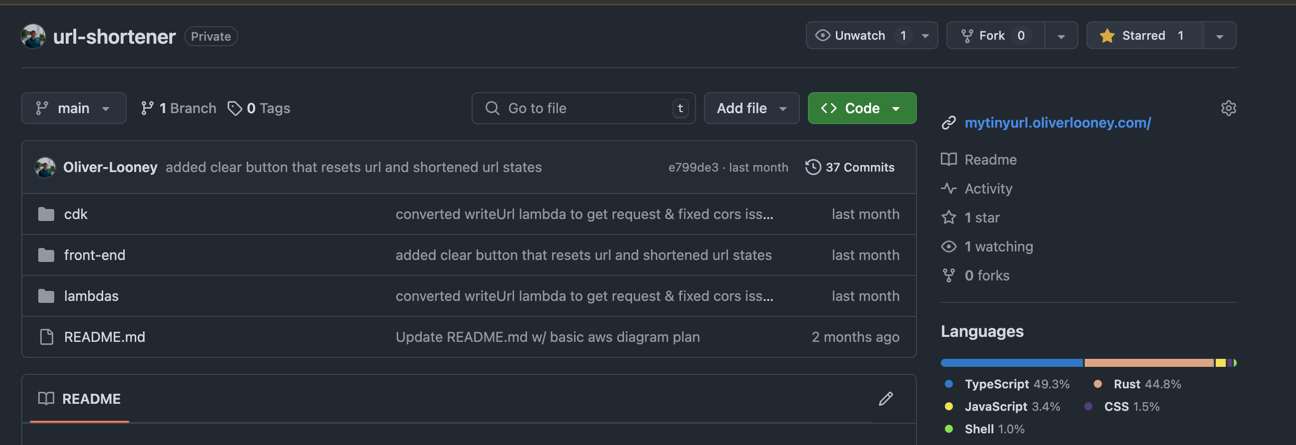
Task: Expand the Add file dropdown
Action: click(x=751, y=108)
